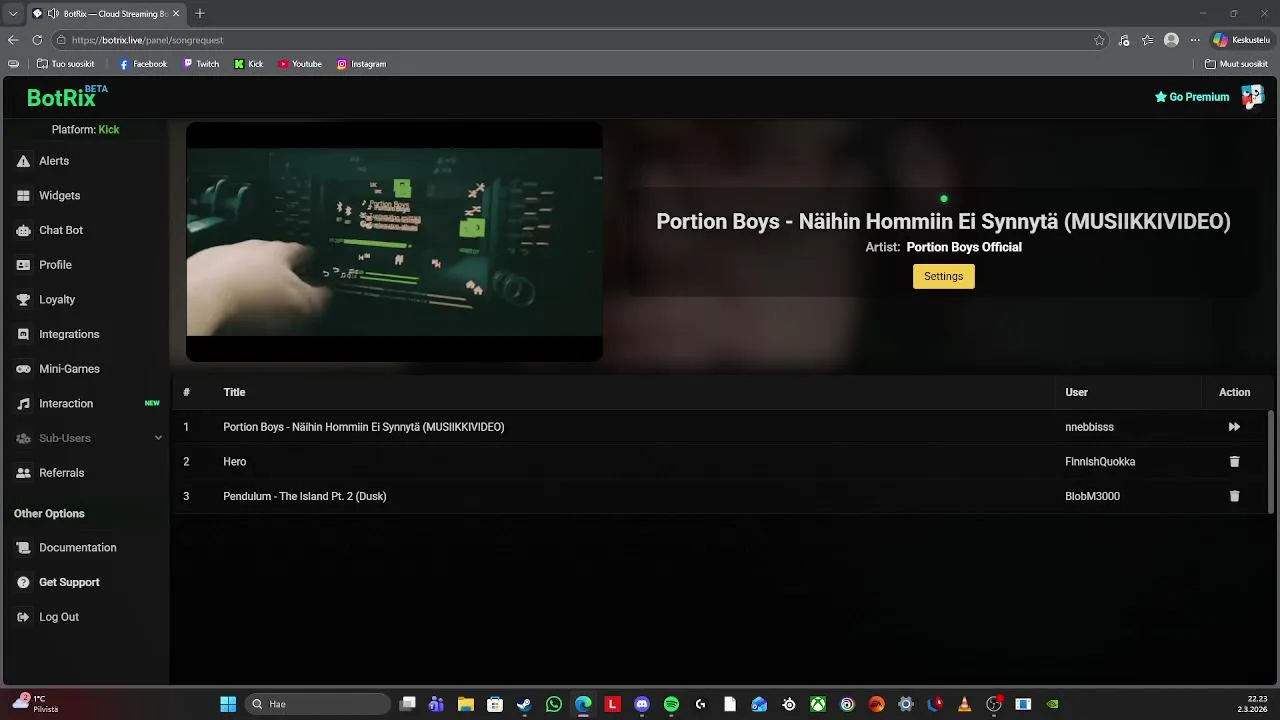Delete the Hero song from queue

(x=1234, y=462)
